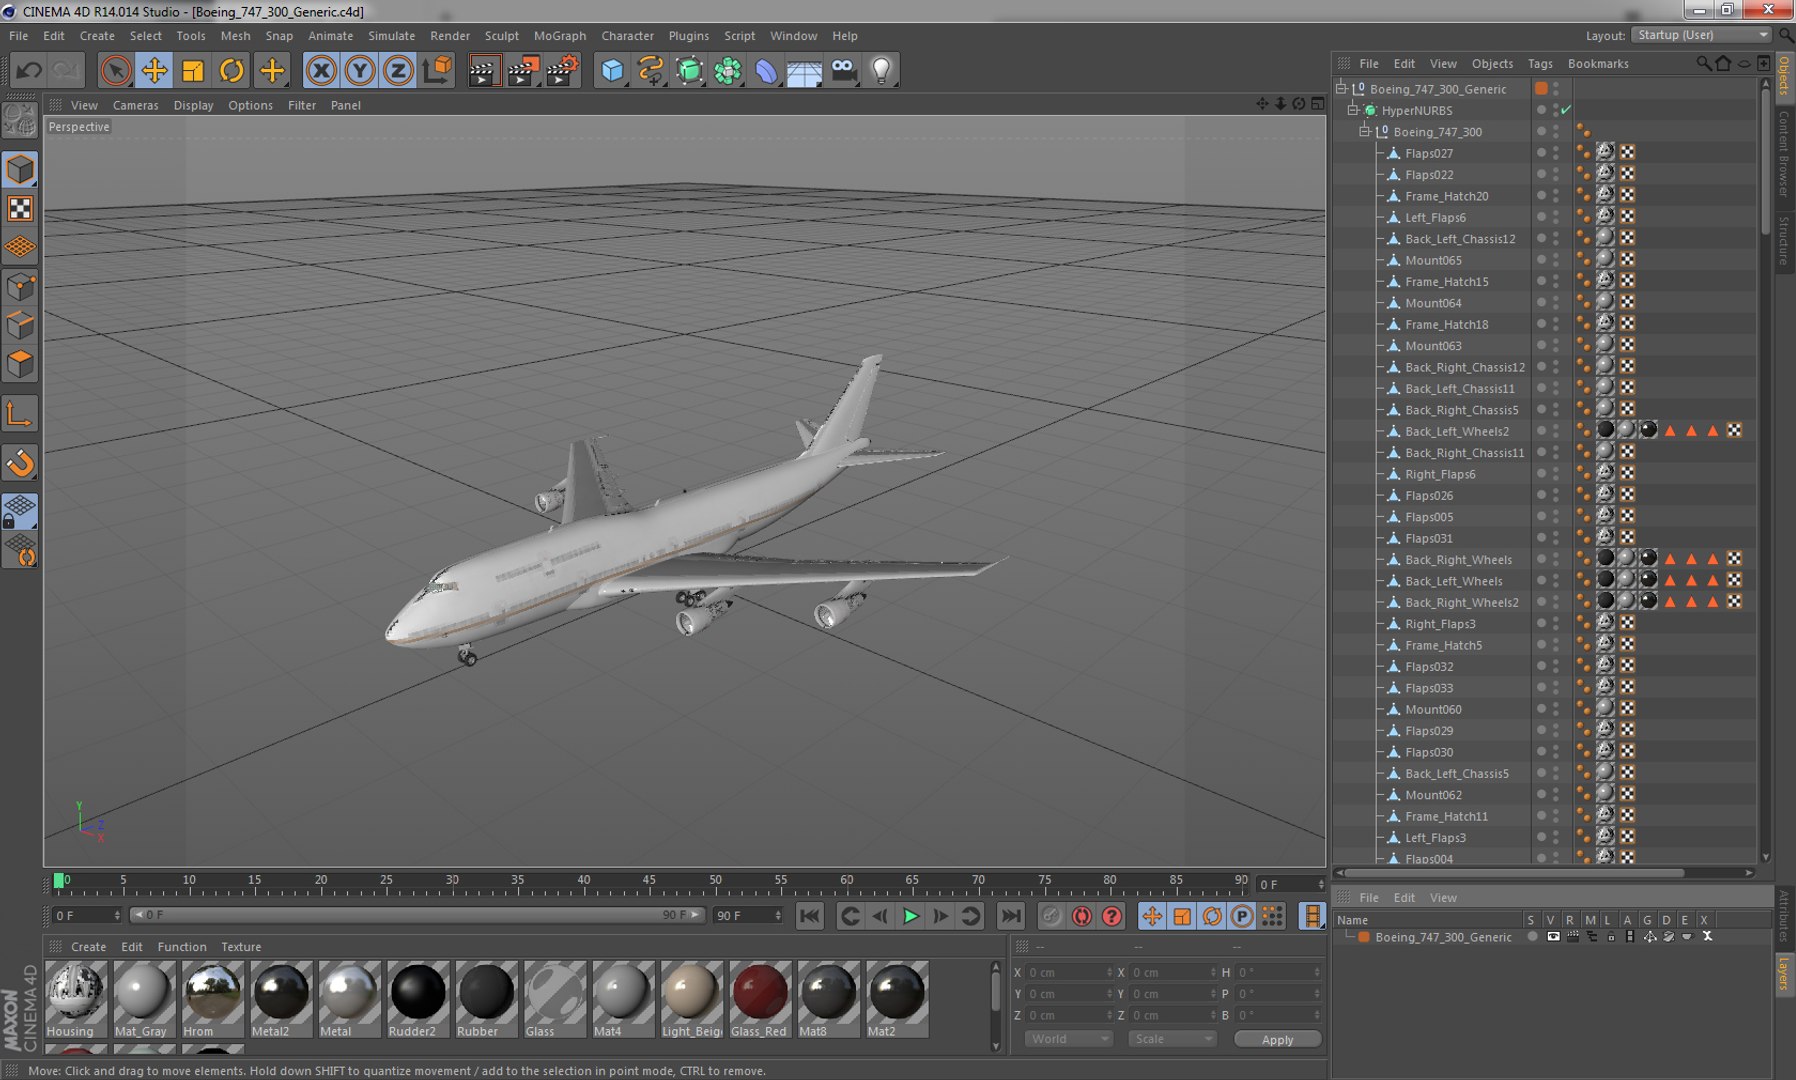Click the X position input field

[x=1069, y=972]
